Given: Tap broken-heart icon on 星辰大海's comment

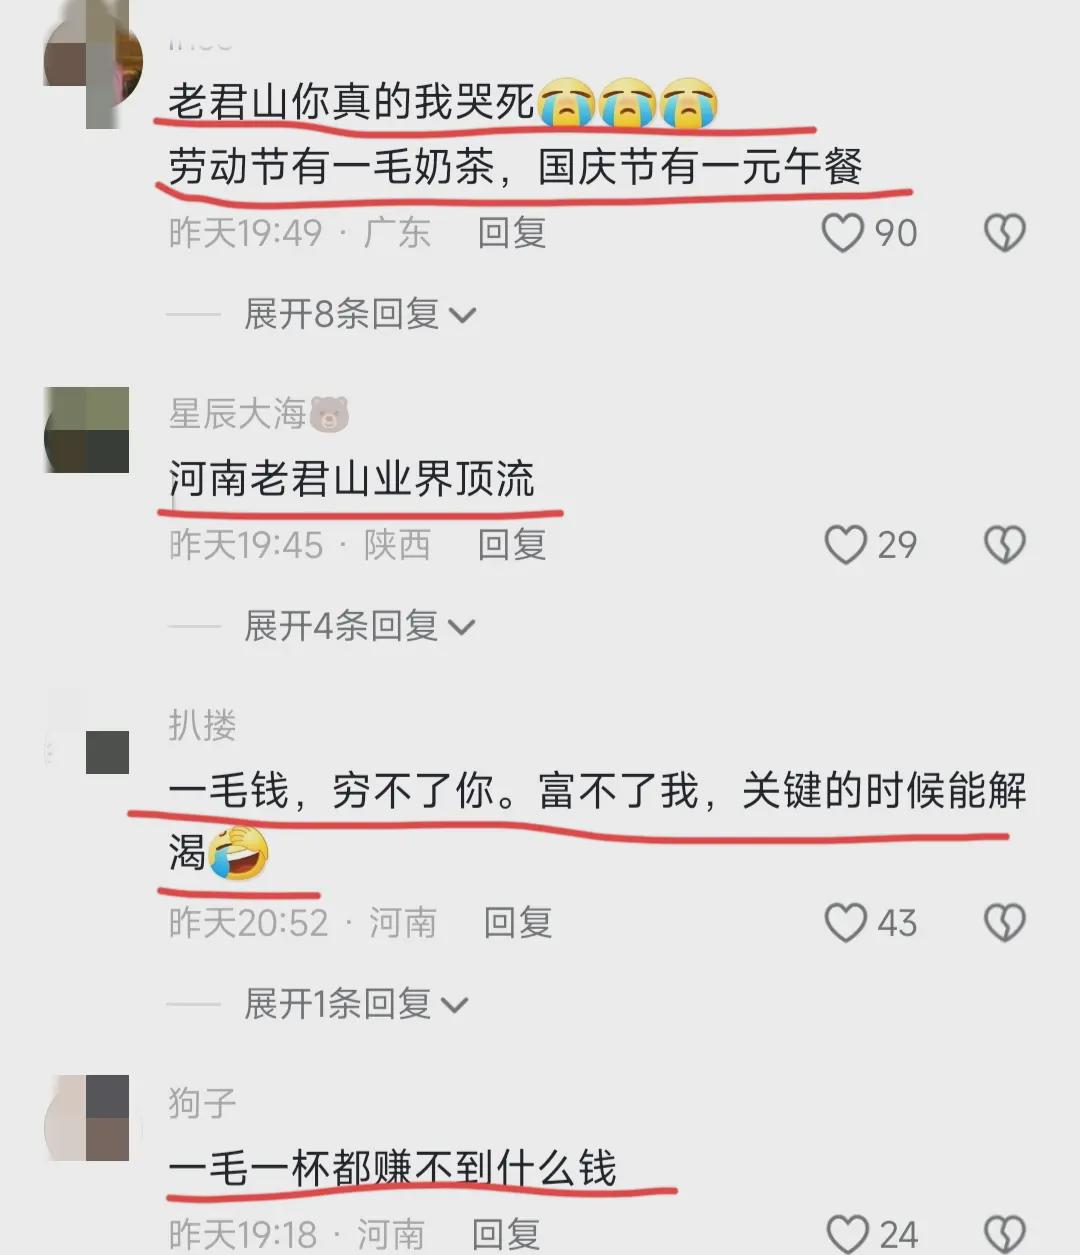Looking at the screenshot, I should coord(1005,545).
